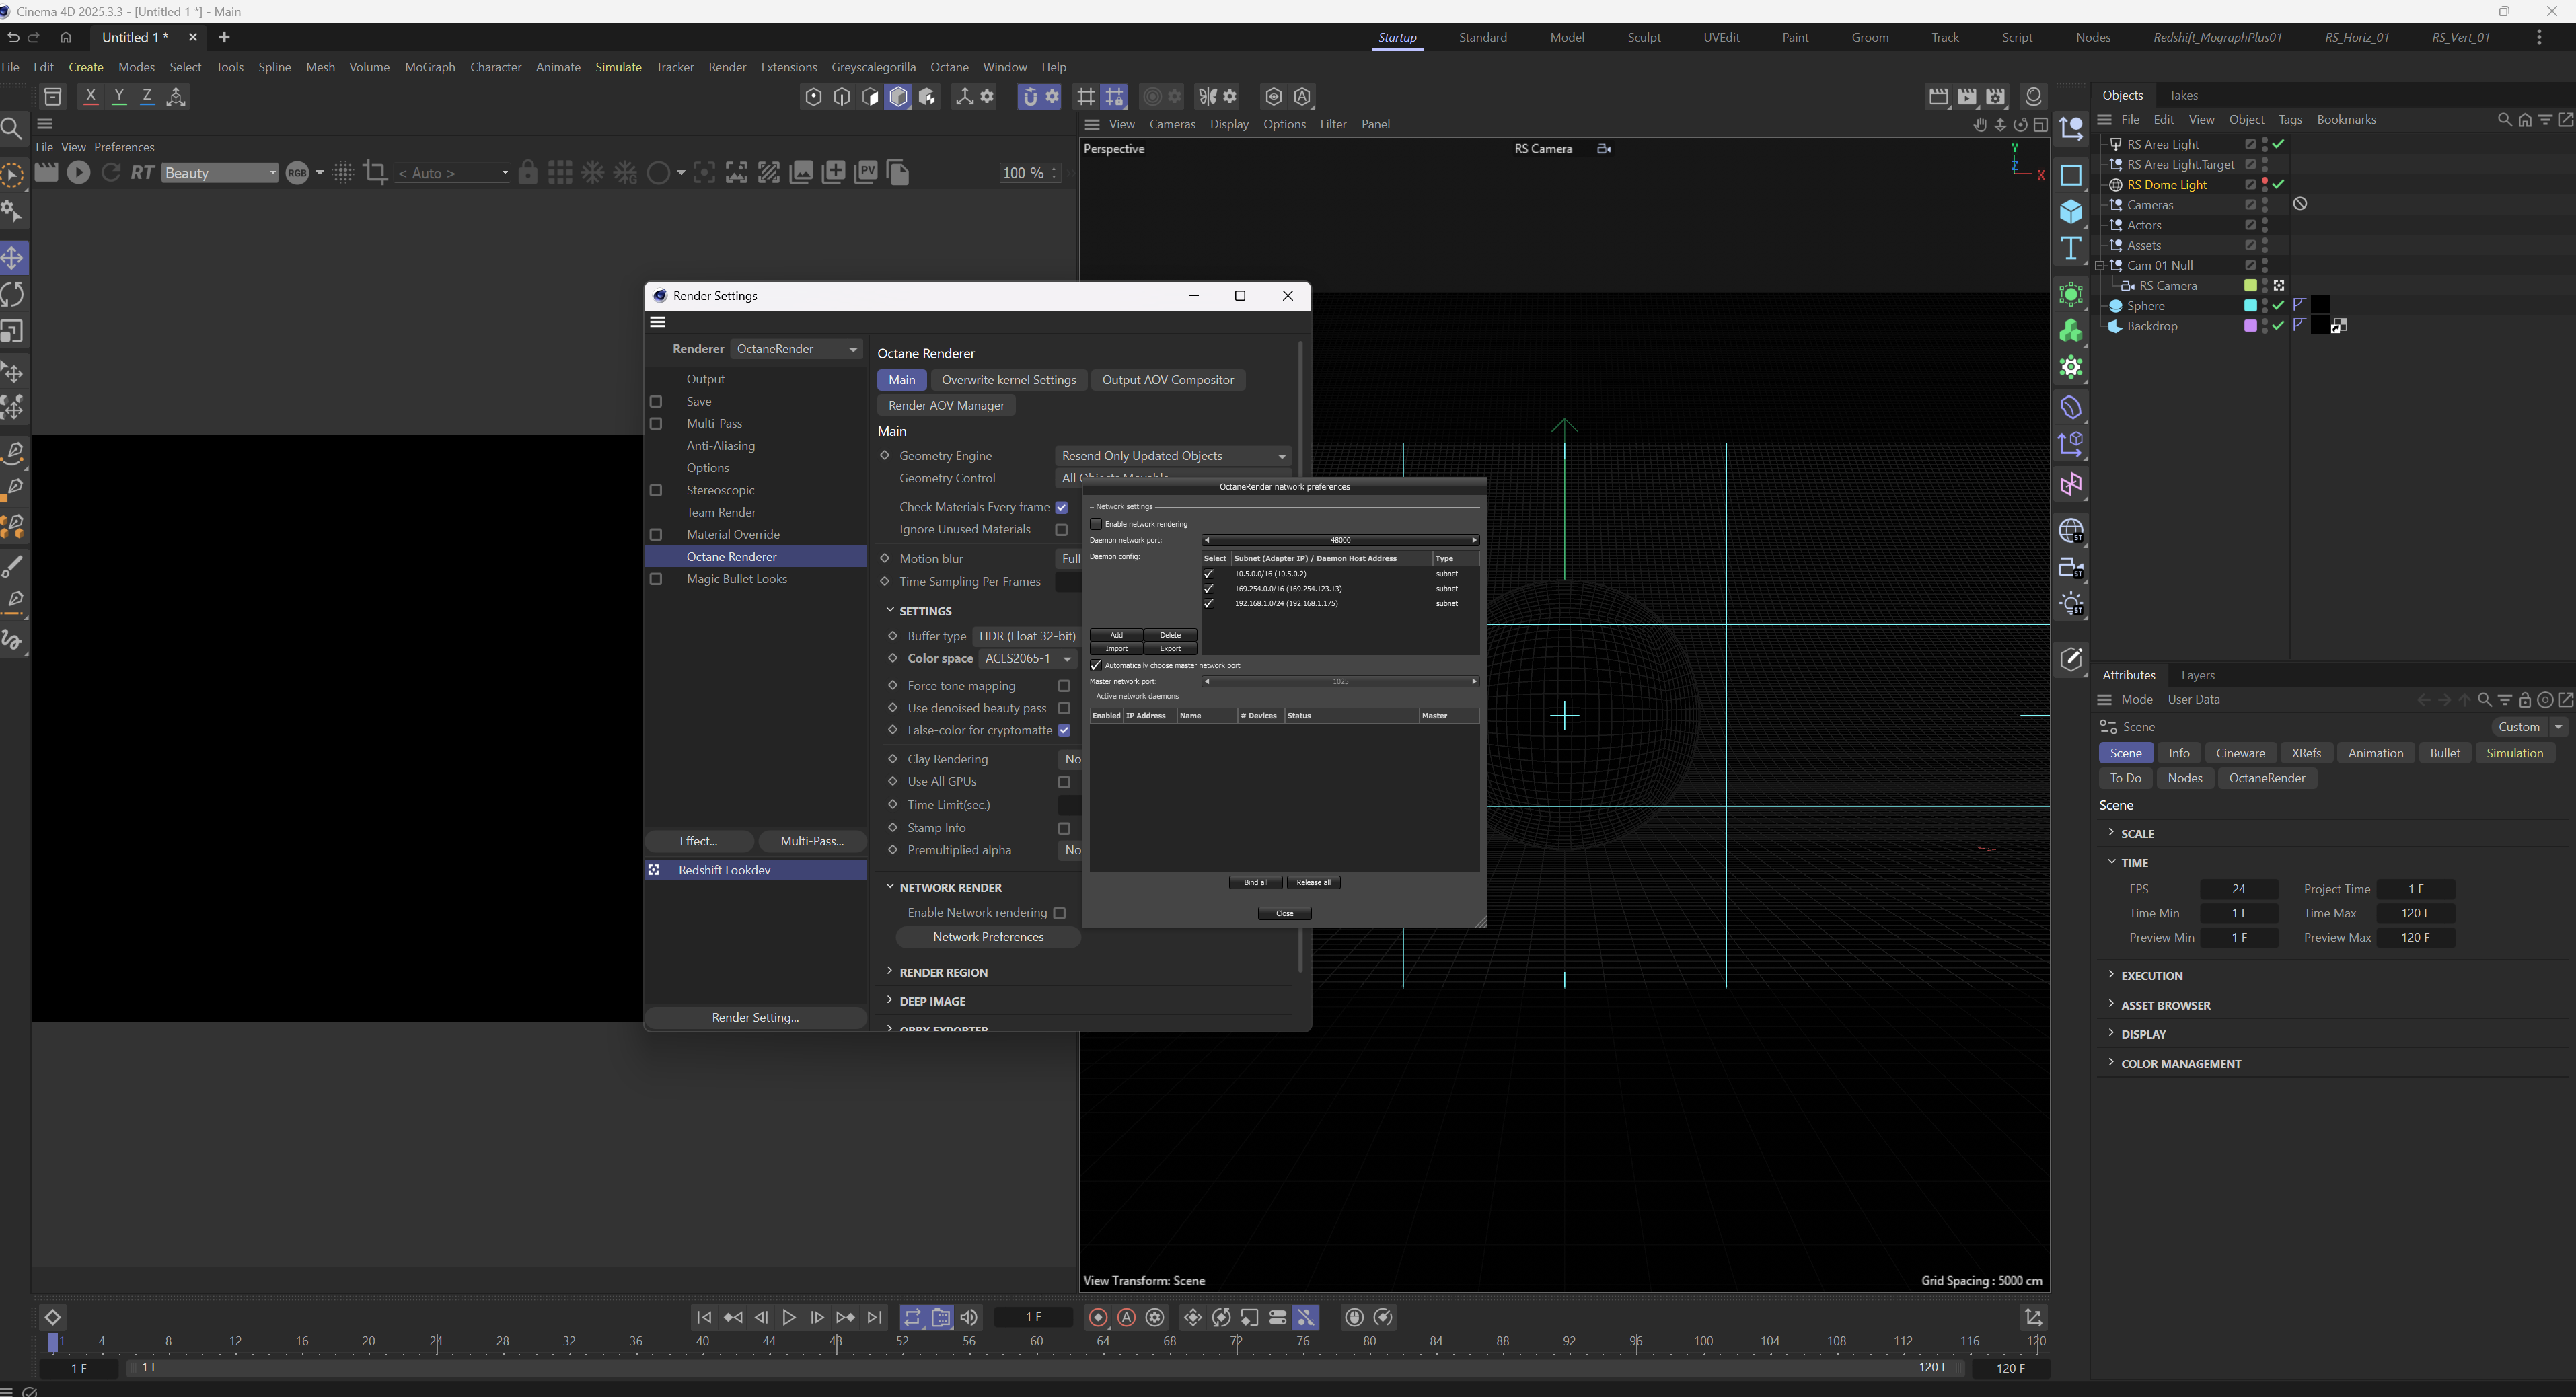The image size is (2576, 1397).
Task: Open the Renderer dropdown showing OctaneRender
Action: tap(796, 349)
